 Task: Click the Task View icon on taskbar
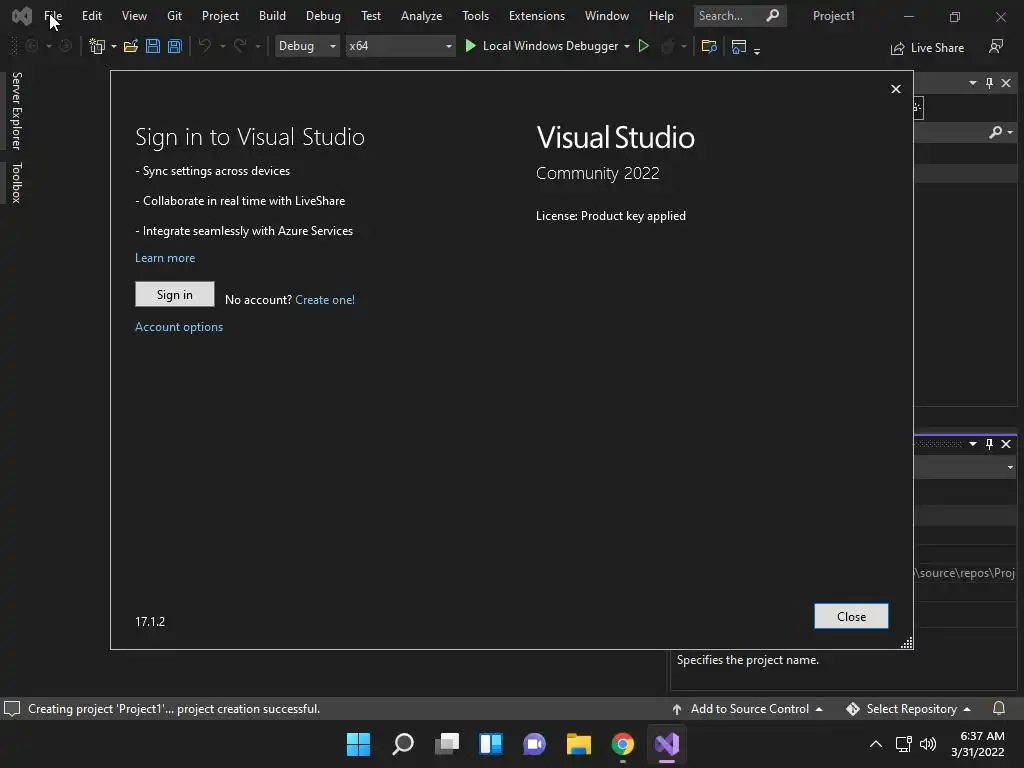447,744
